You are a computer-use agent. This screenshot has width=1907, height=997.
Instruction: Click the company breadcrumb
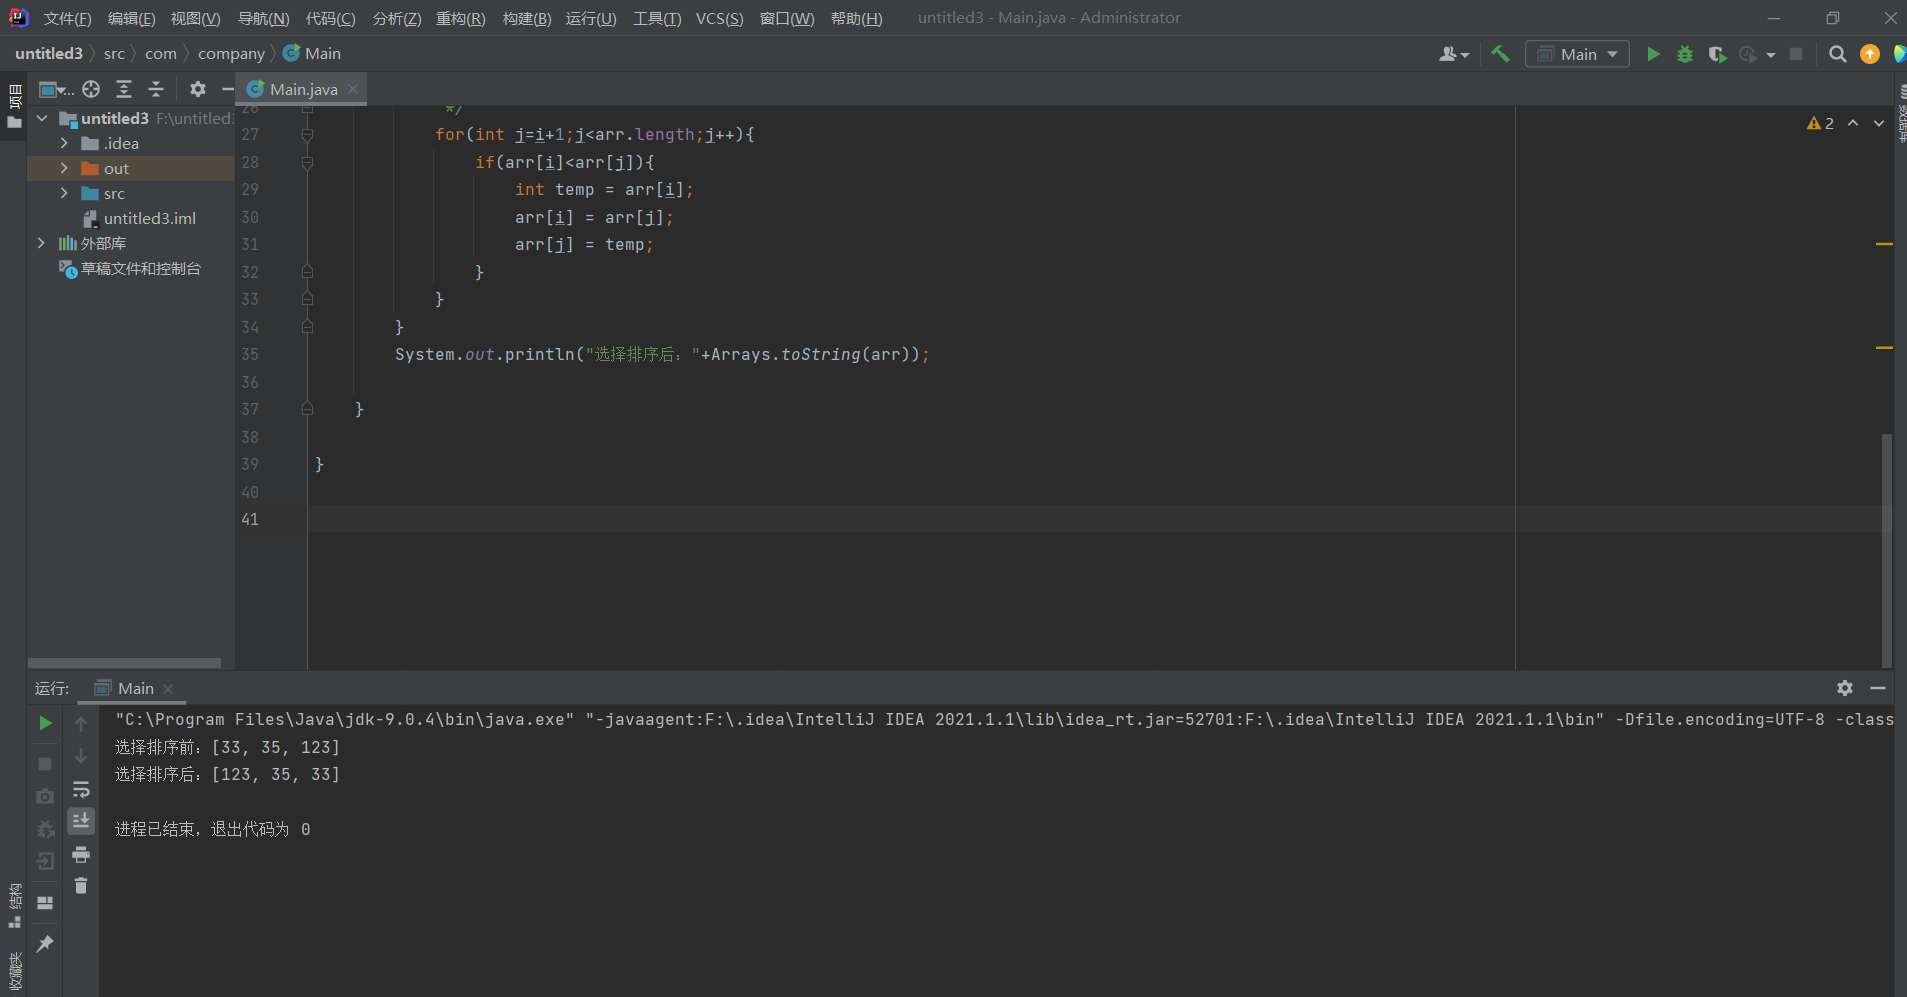coord(231,53)
